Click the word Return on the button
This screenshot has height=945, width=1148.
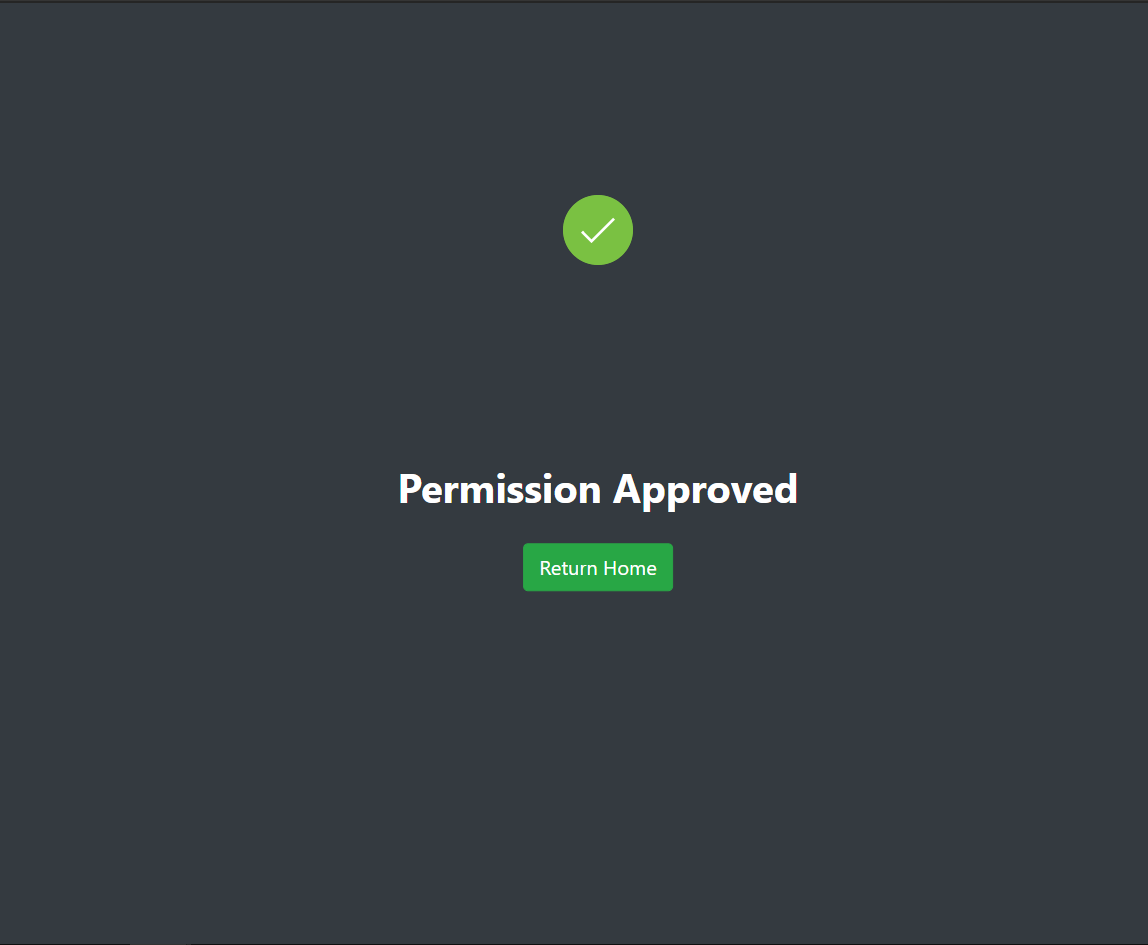point(568,568)
